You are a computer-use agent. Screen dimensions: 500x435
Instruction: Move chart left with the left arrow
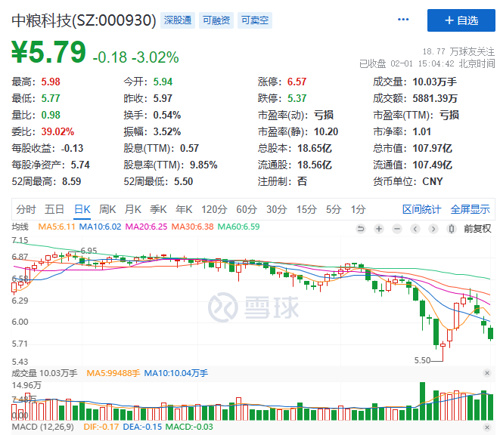(415, 229)
